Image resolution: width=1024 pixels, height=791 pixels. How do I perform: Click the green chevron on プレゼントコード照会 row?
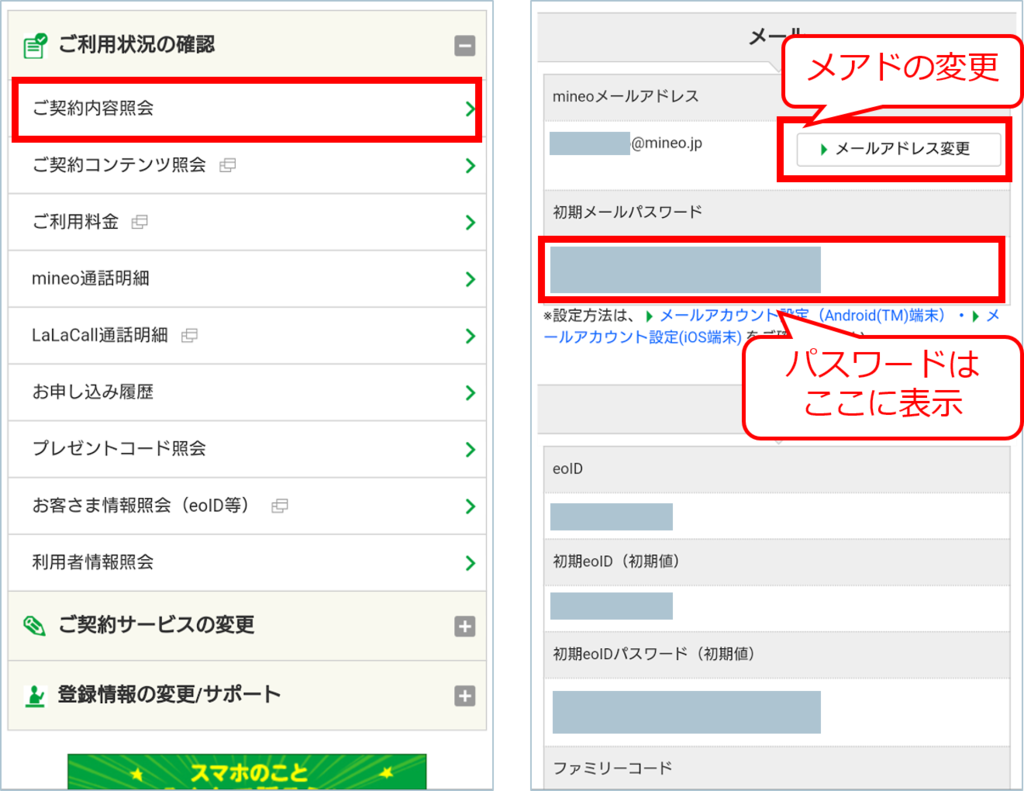(x=470, y=449)
